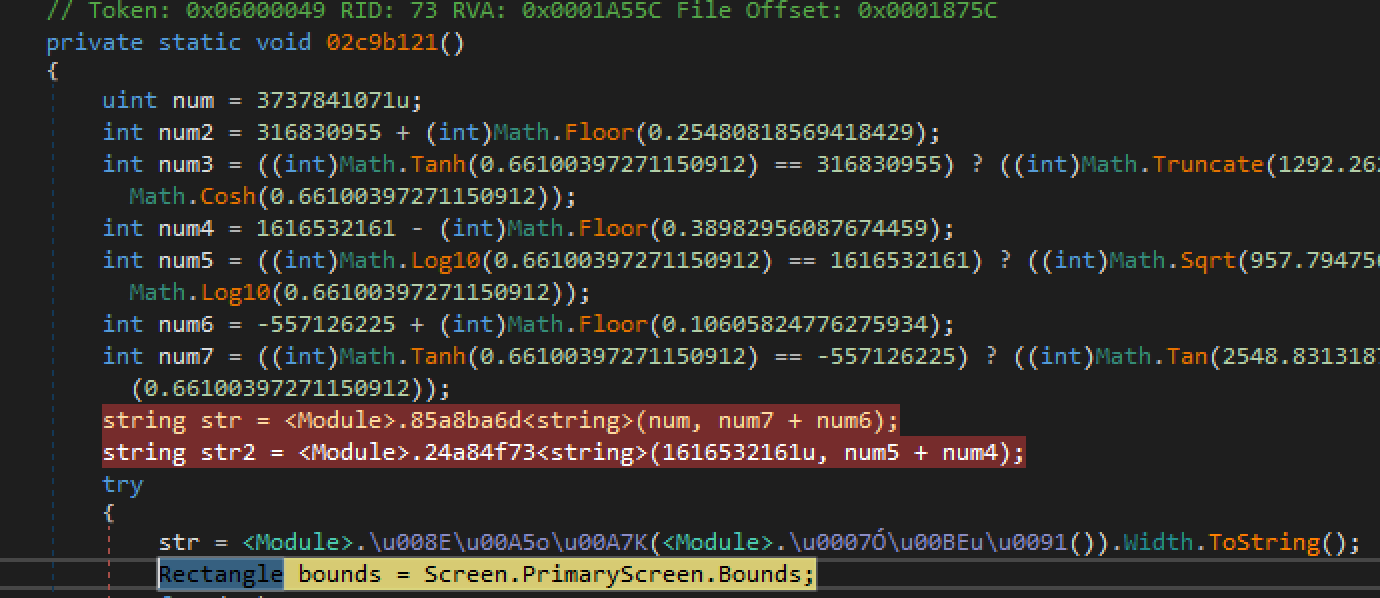
Task: Click the highlighted Rectangle type
Action: pyautogui.click(x=221, y=574)
